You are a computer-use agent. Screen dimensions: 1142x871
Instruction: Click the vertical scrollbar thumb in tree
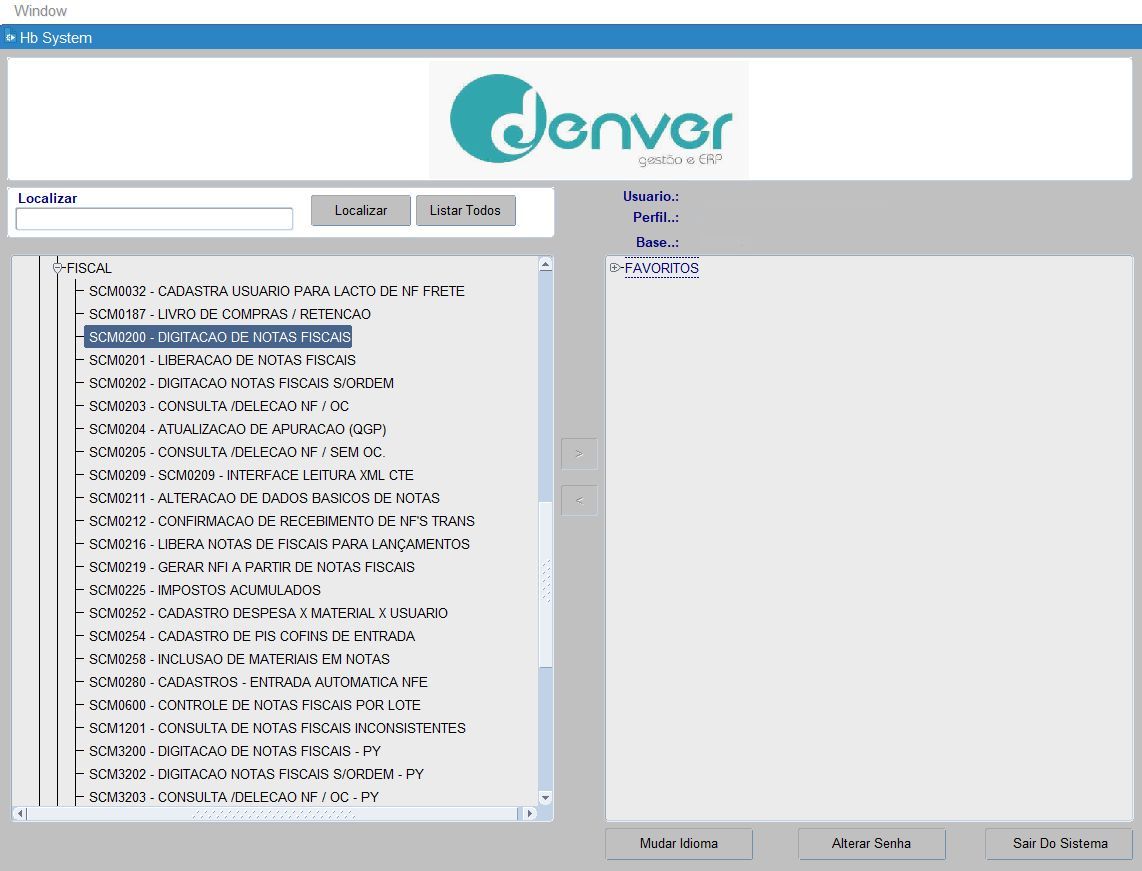[x=546, y=583]
